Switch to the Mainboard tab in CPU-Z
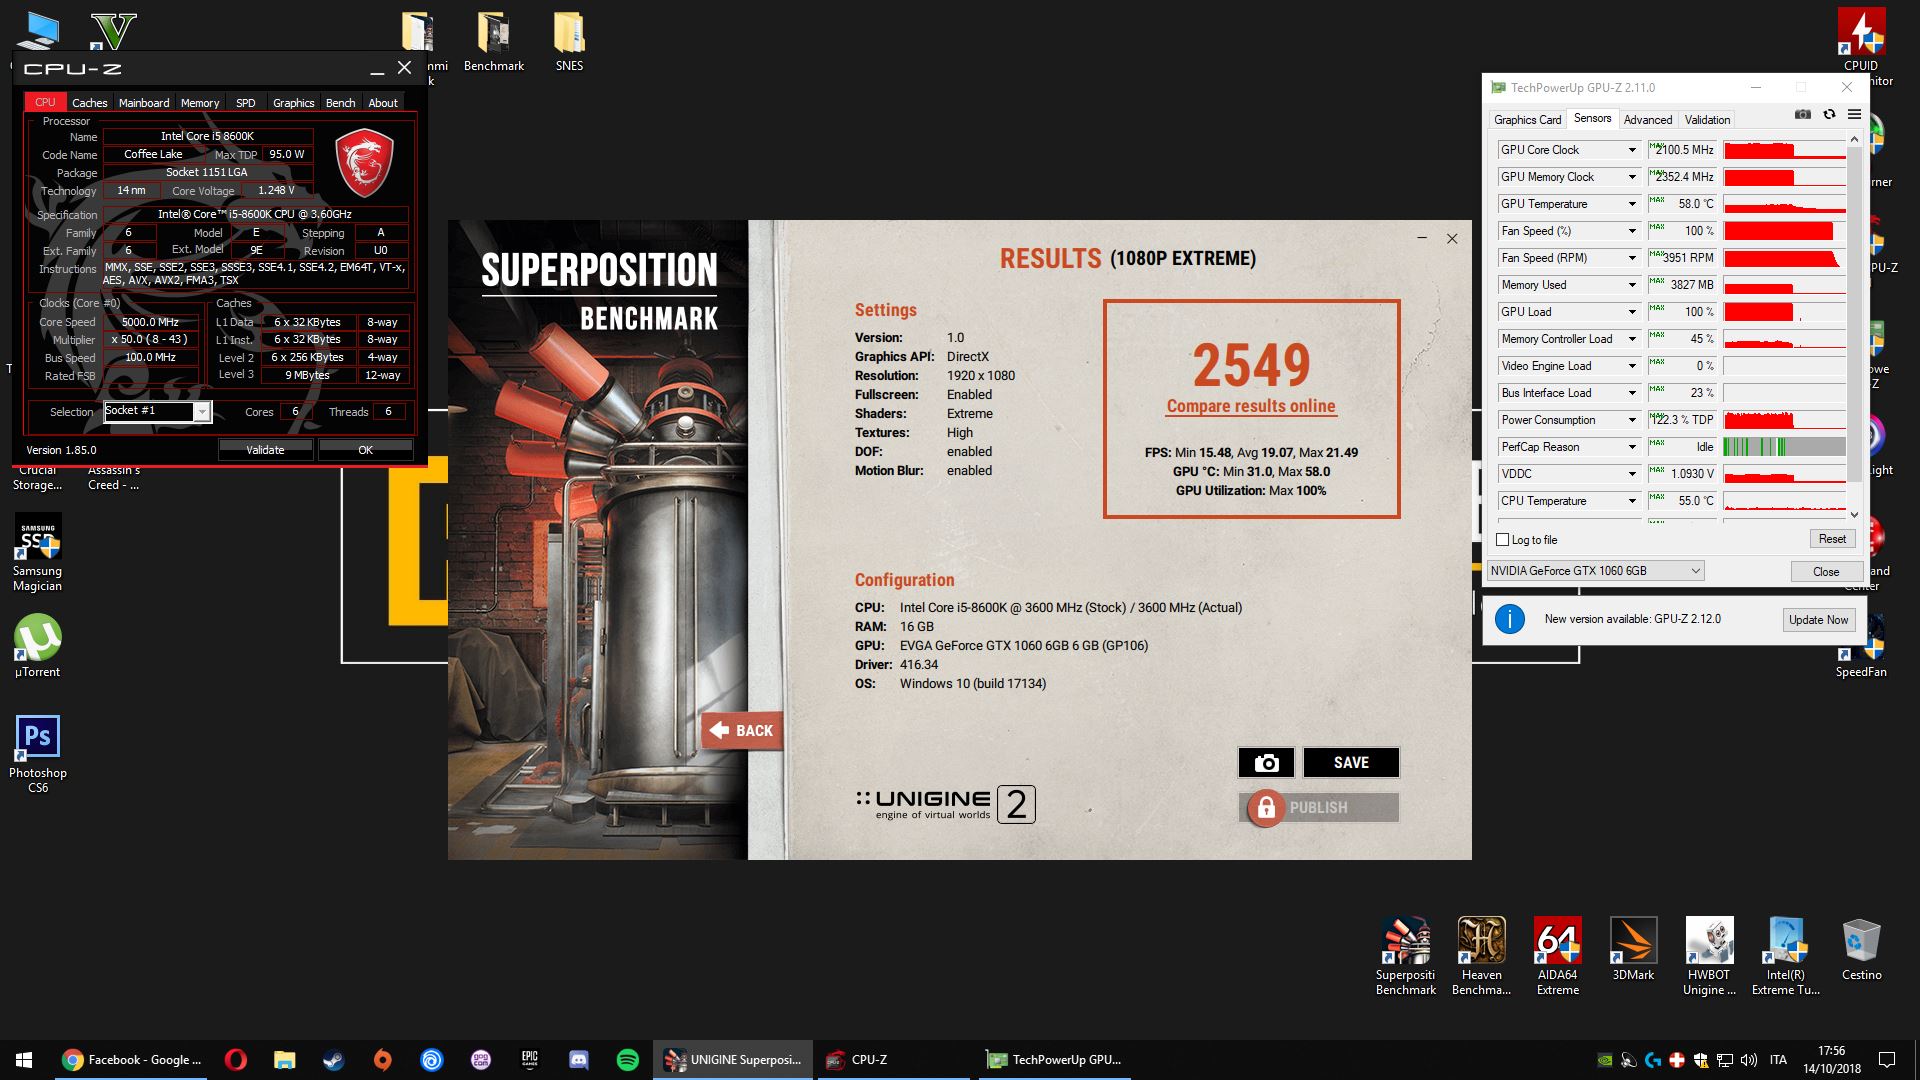The height and width of the screenshot is (1080, 1920). tap(144, 103)
